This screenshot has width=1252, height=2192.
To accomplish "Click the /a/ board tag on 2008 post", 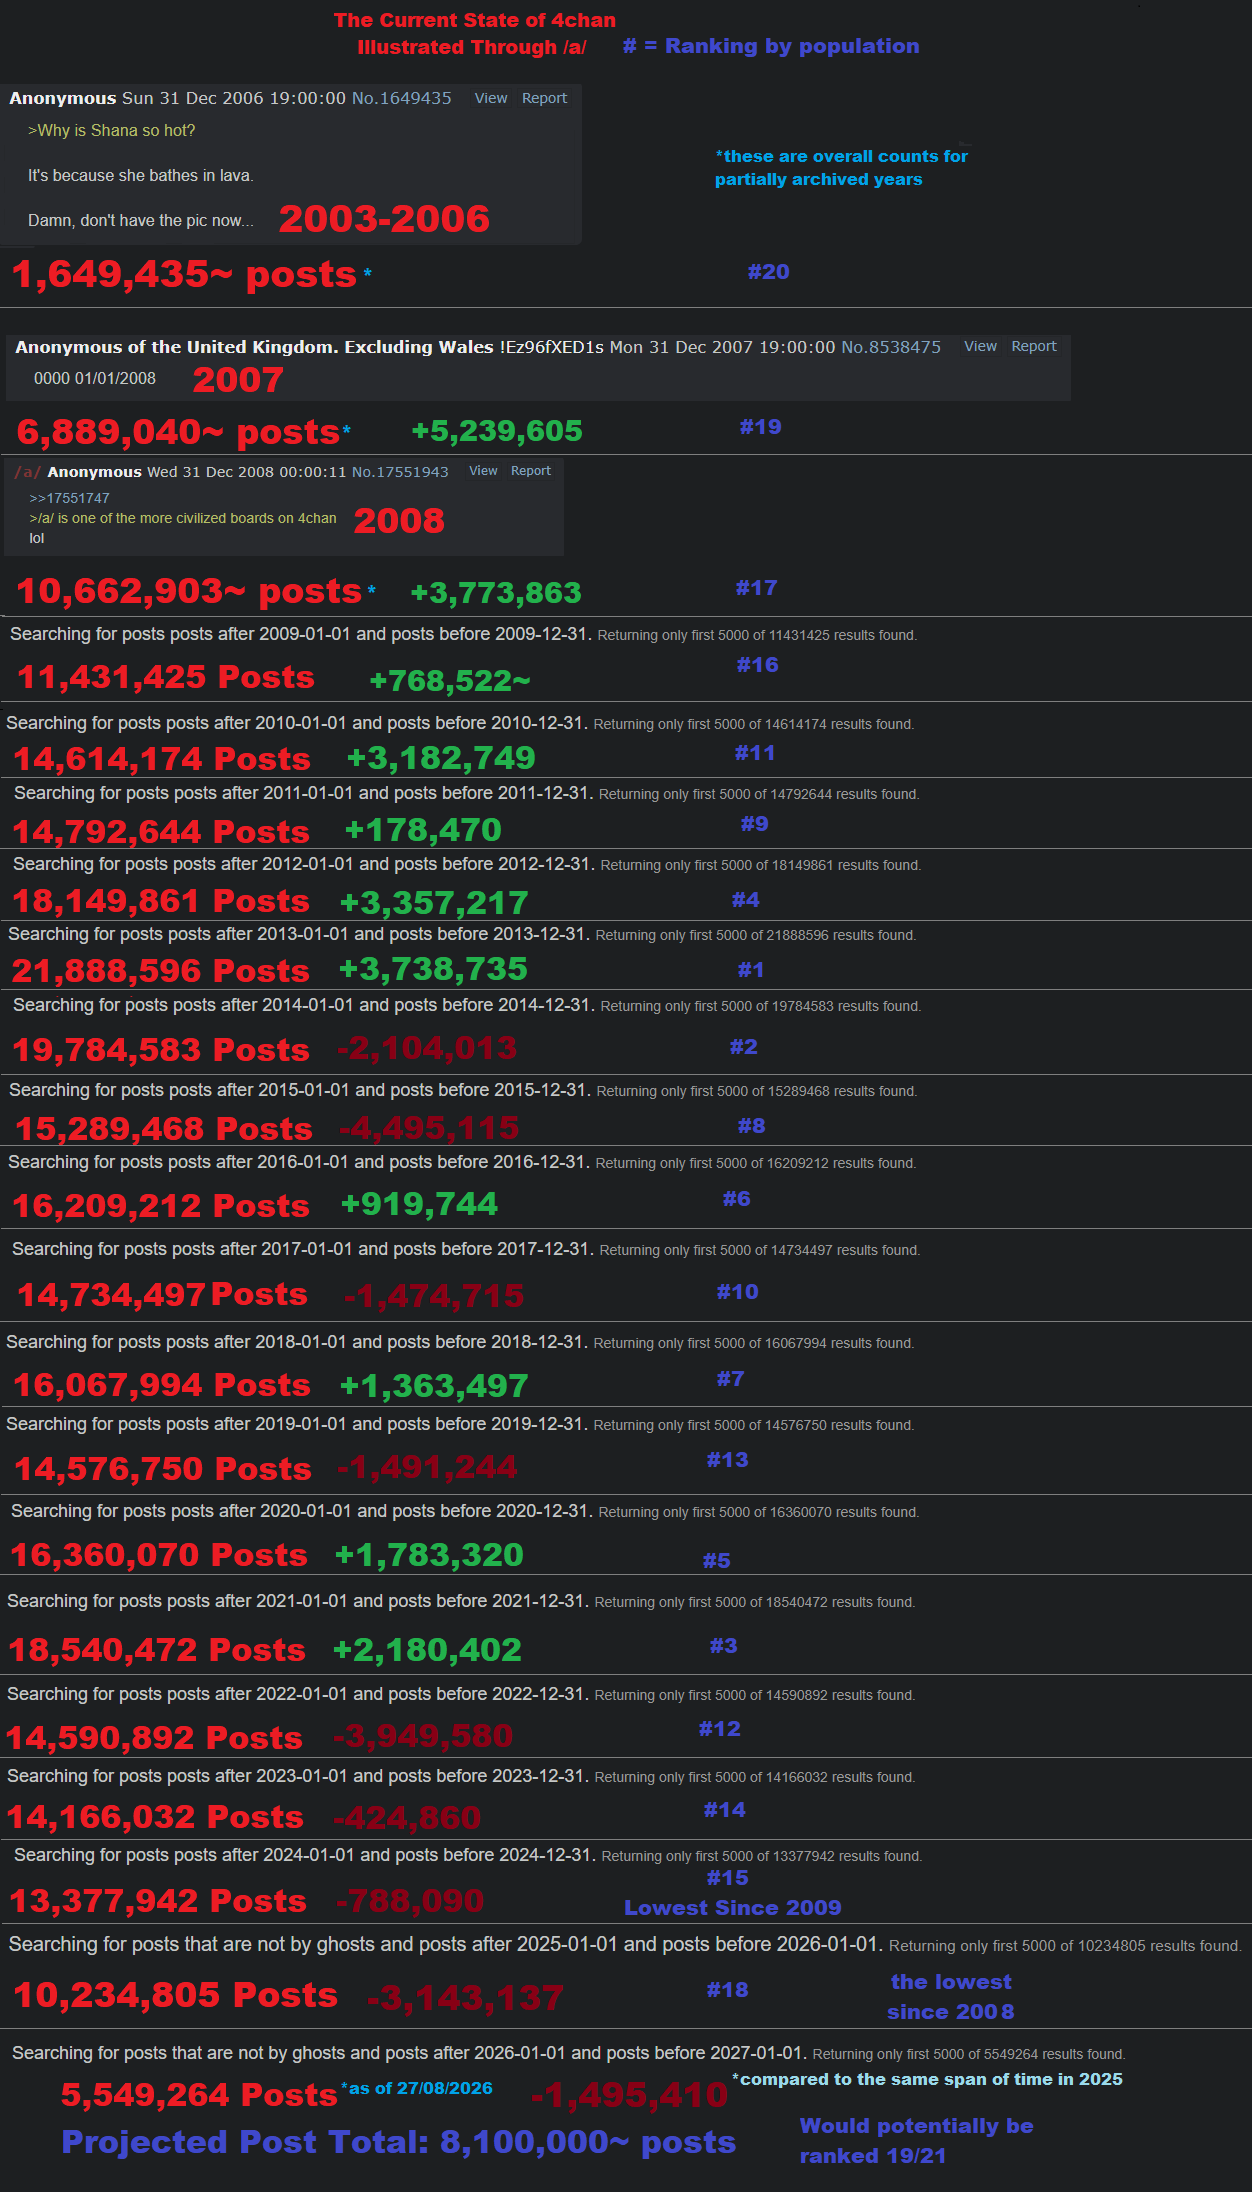I will click(x=28, y=472).
